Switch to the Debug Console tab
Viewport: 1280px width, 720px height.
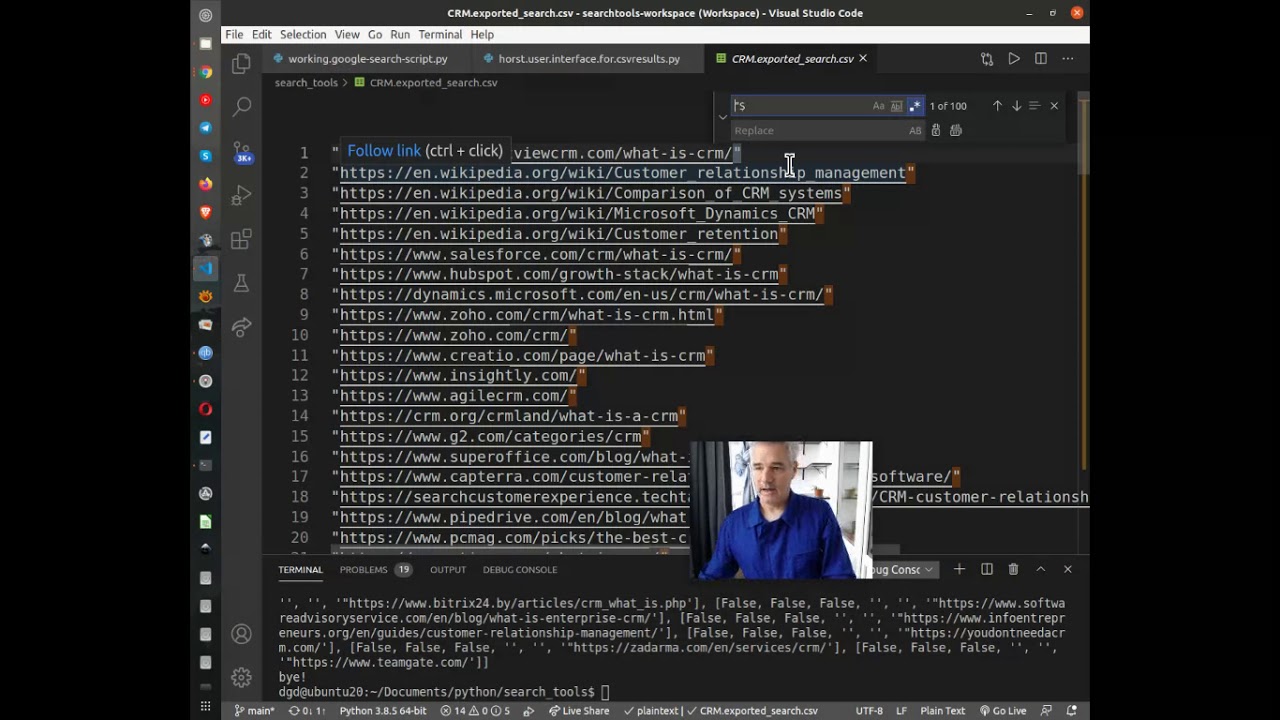(x=520, y=570)
